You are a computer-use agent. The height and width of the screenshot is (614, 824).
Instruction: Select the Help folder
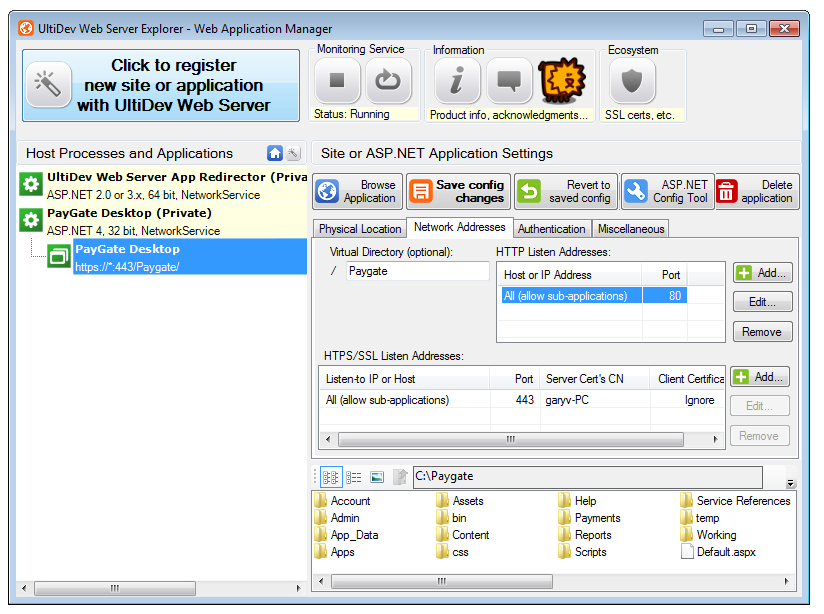click(578, 501)
